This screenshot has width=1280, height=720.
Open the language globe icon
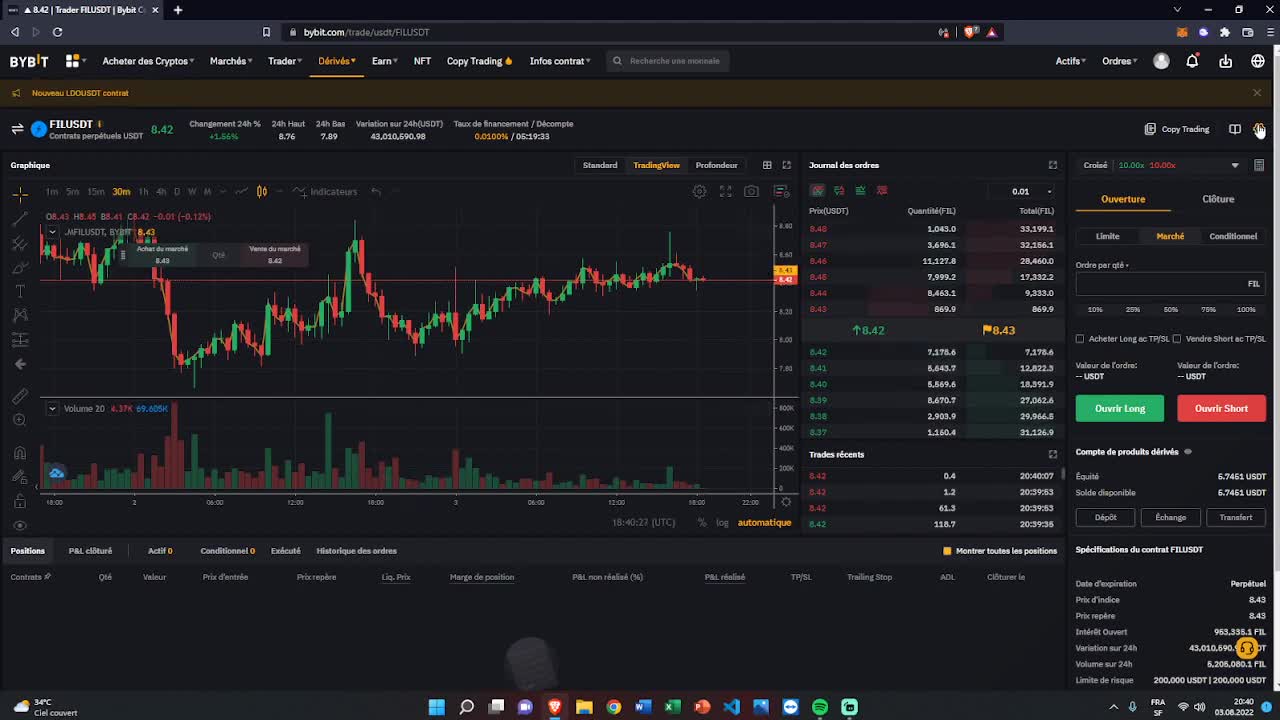[1258, 61]
